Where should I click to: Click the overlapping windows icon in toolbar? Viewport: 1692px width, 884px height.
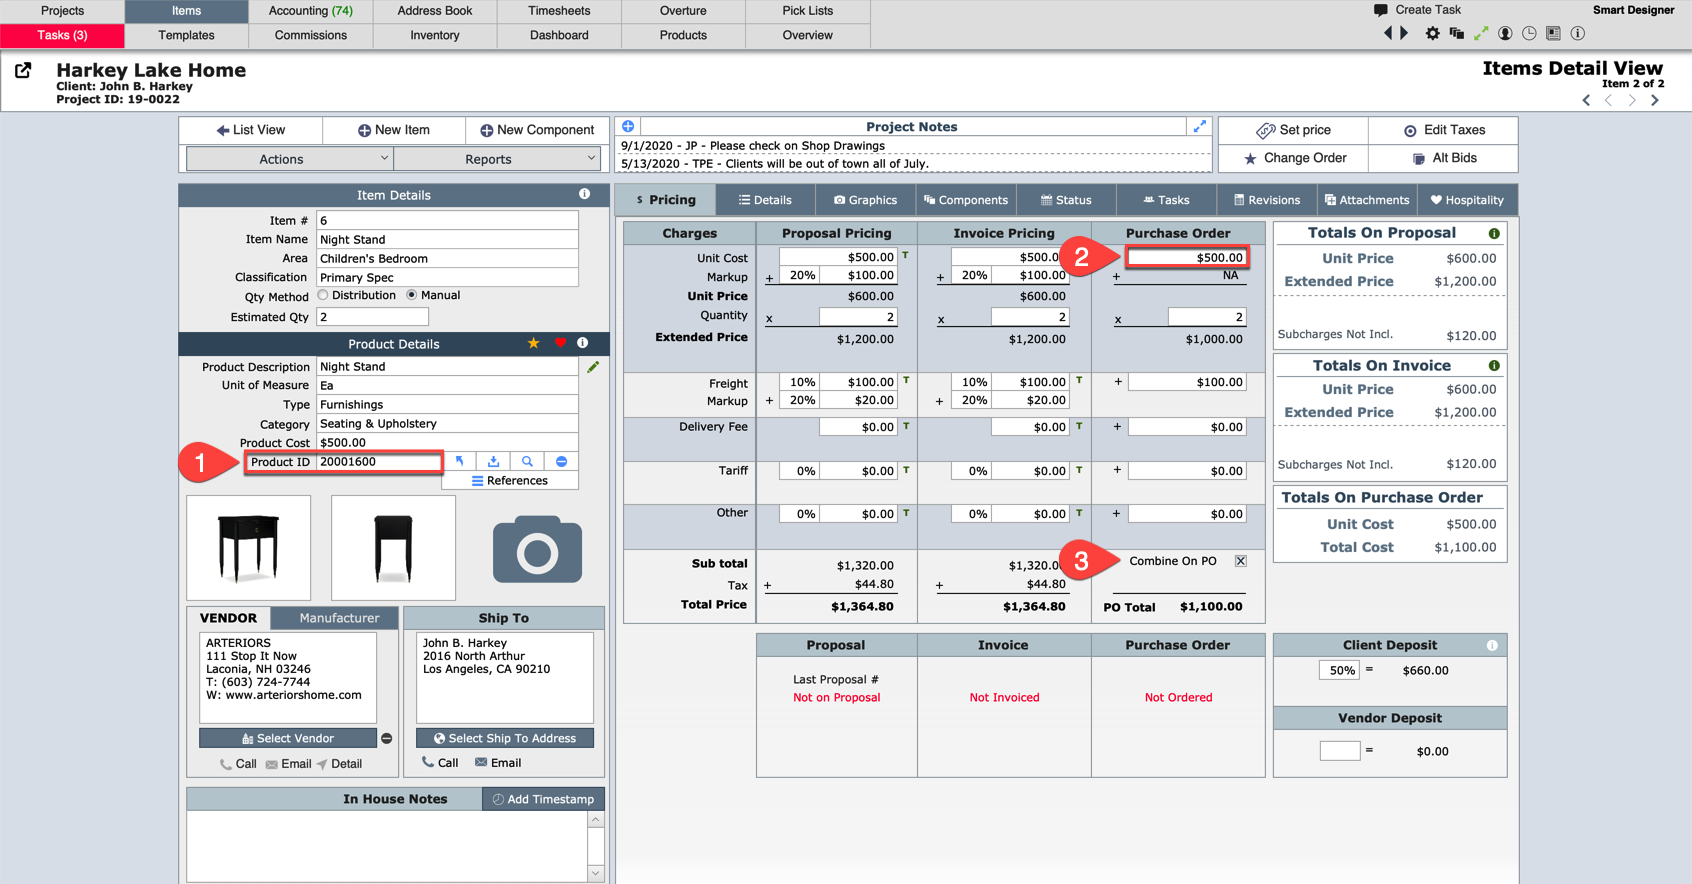[1456, 33]
